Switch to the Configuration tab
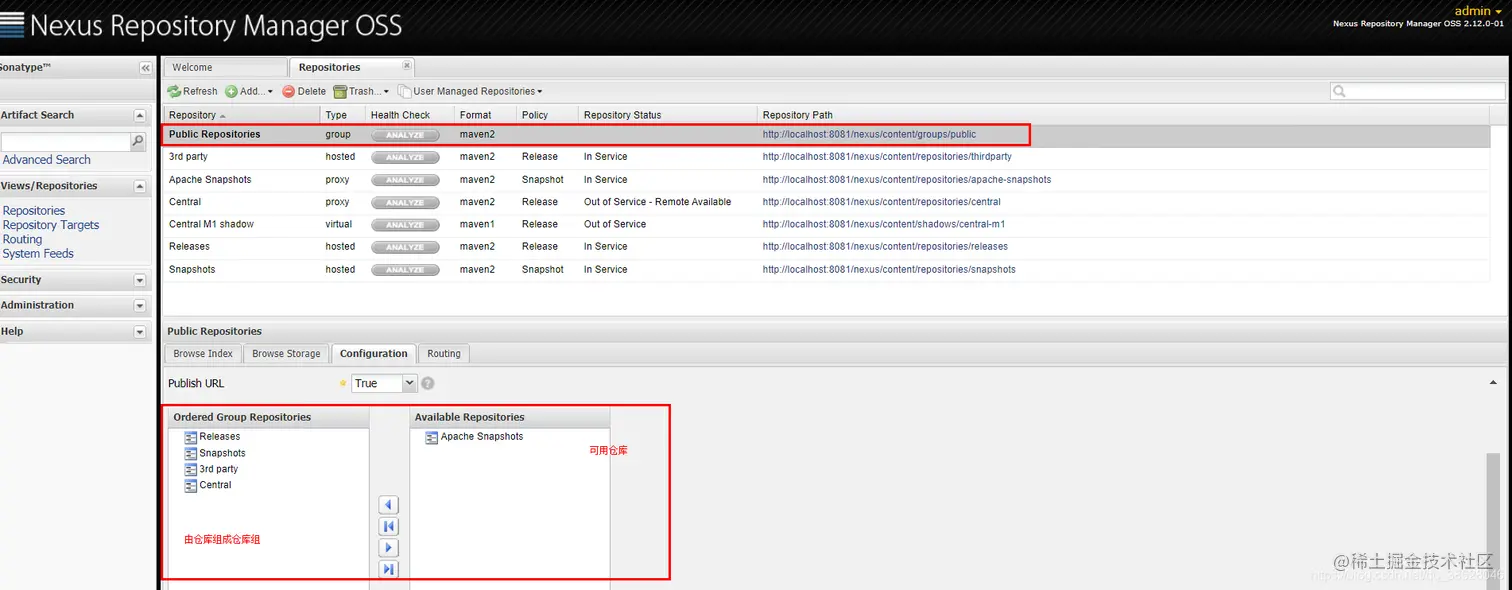Viewport: 1512px width, 590px height. click(x=373, y=354)
